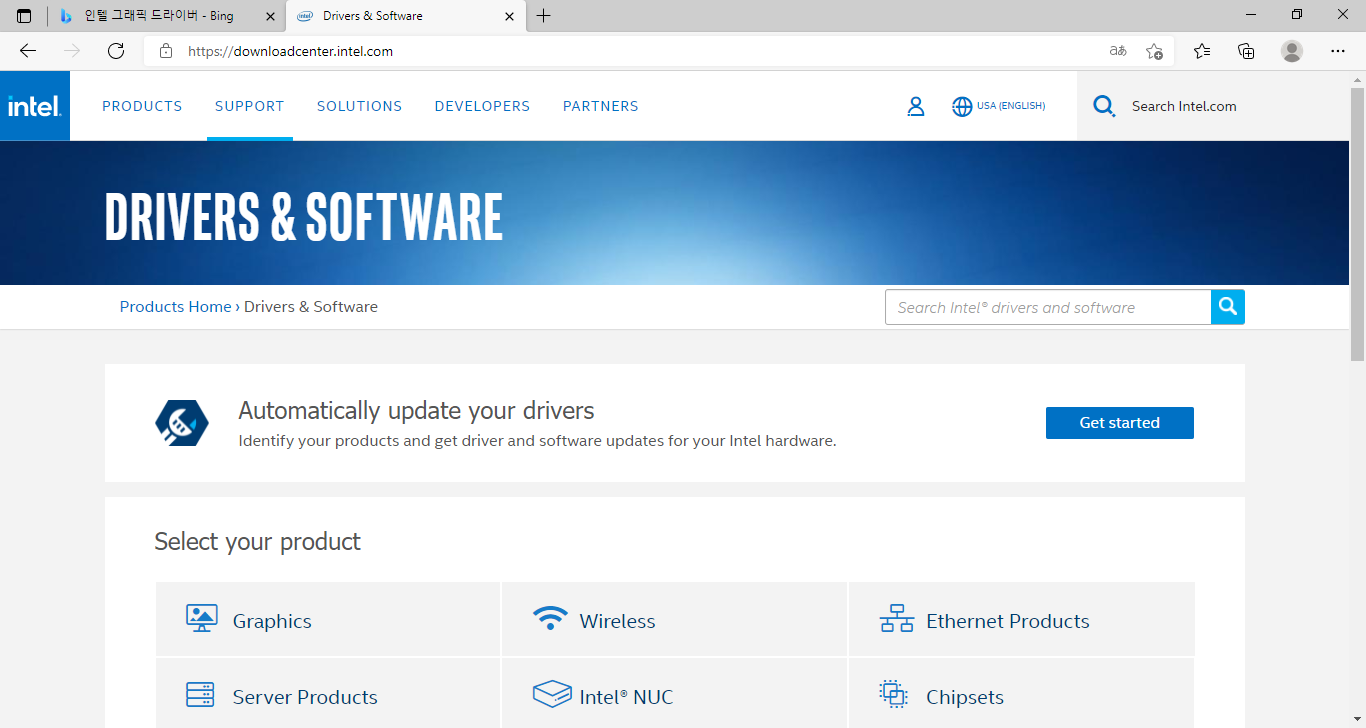This screenshot has height=728, width=1366.
Task: Open the Collections icon
Action: coord(1246,51)
